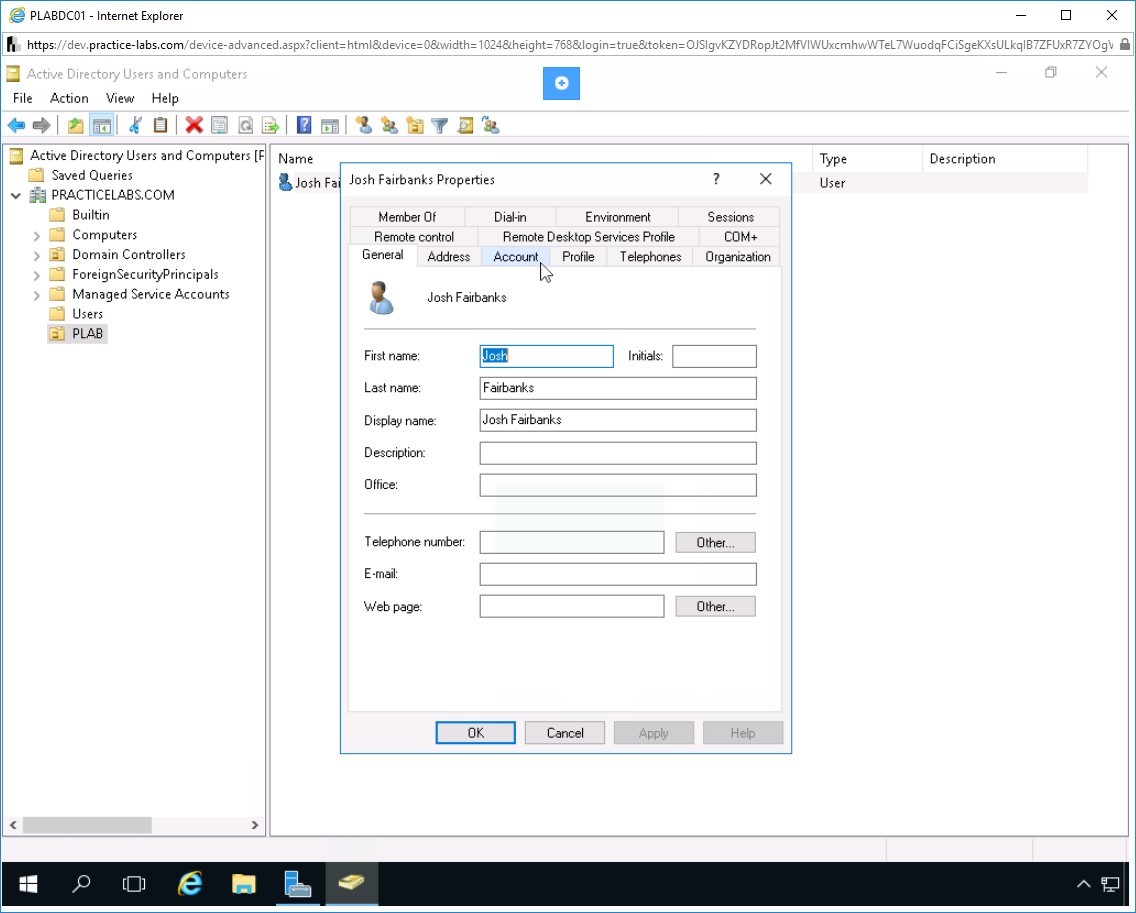Switch to the Profile tab
Image resolution: width=1136 pixels, height=913 pixels.
pos(578,257)
